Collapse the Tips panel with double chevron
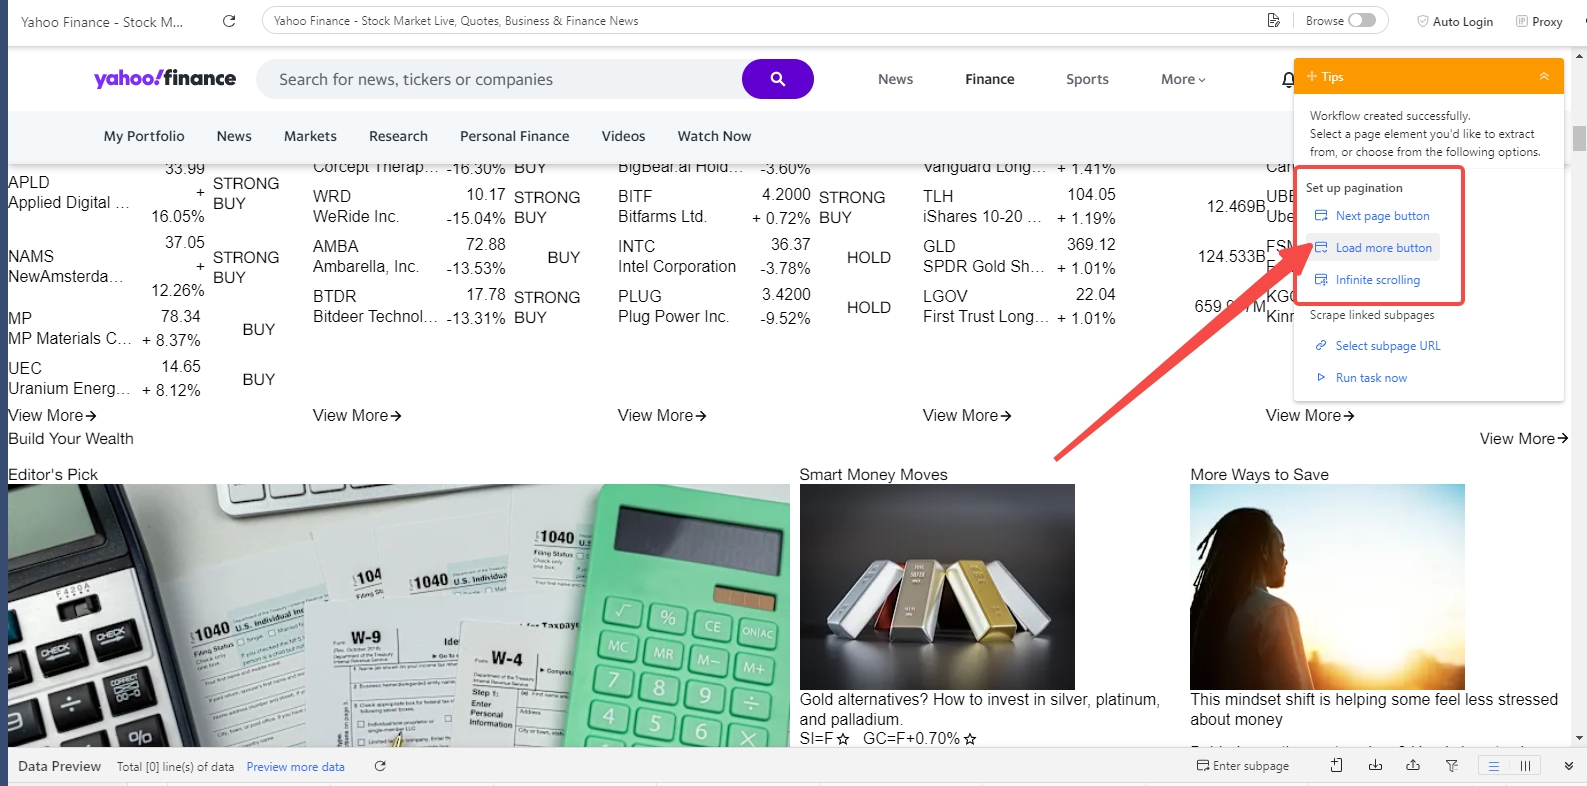The height and width of the screenshot is (786, 1587). point(1544,76)
